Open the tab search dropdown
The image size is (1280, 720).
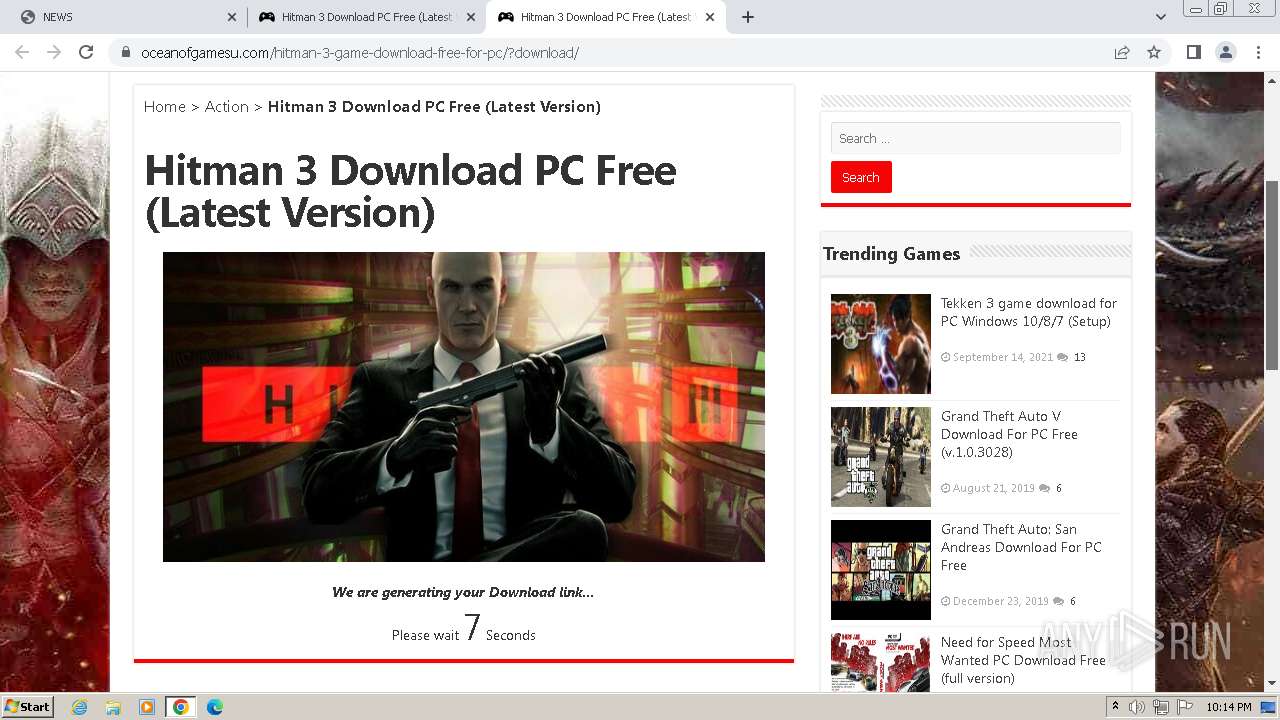(x=1161, y=17)
